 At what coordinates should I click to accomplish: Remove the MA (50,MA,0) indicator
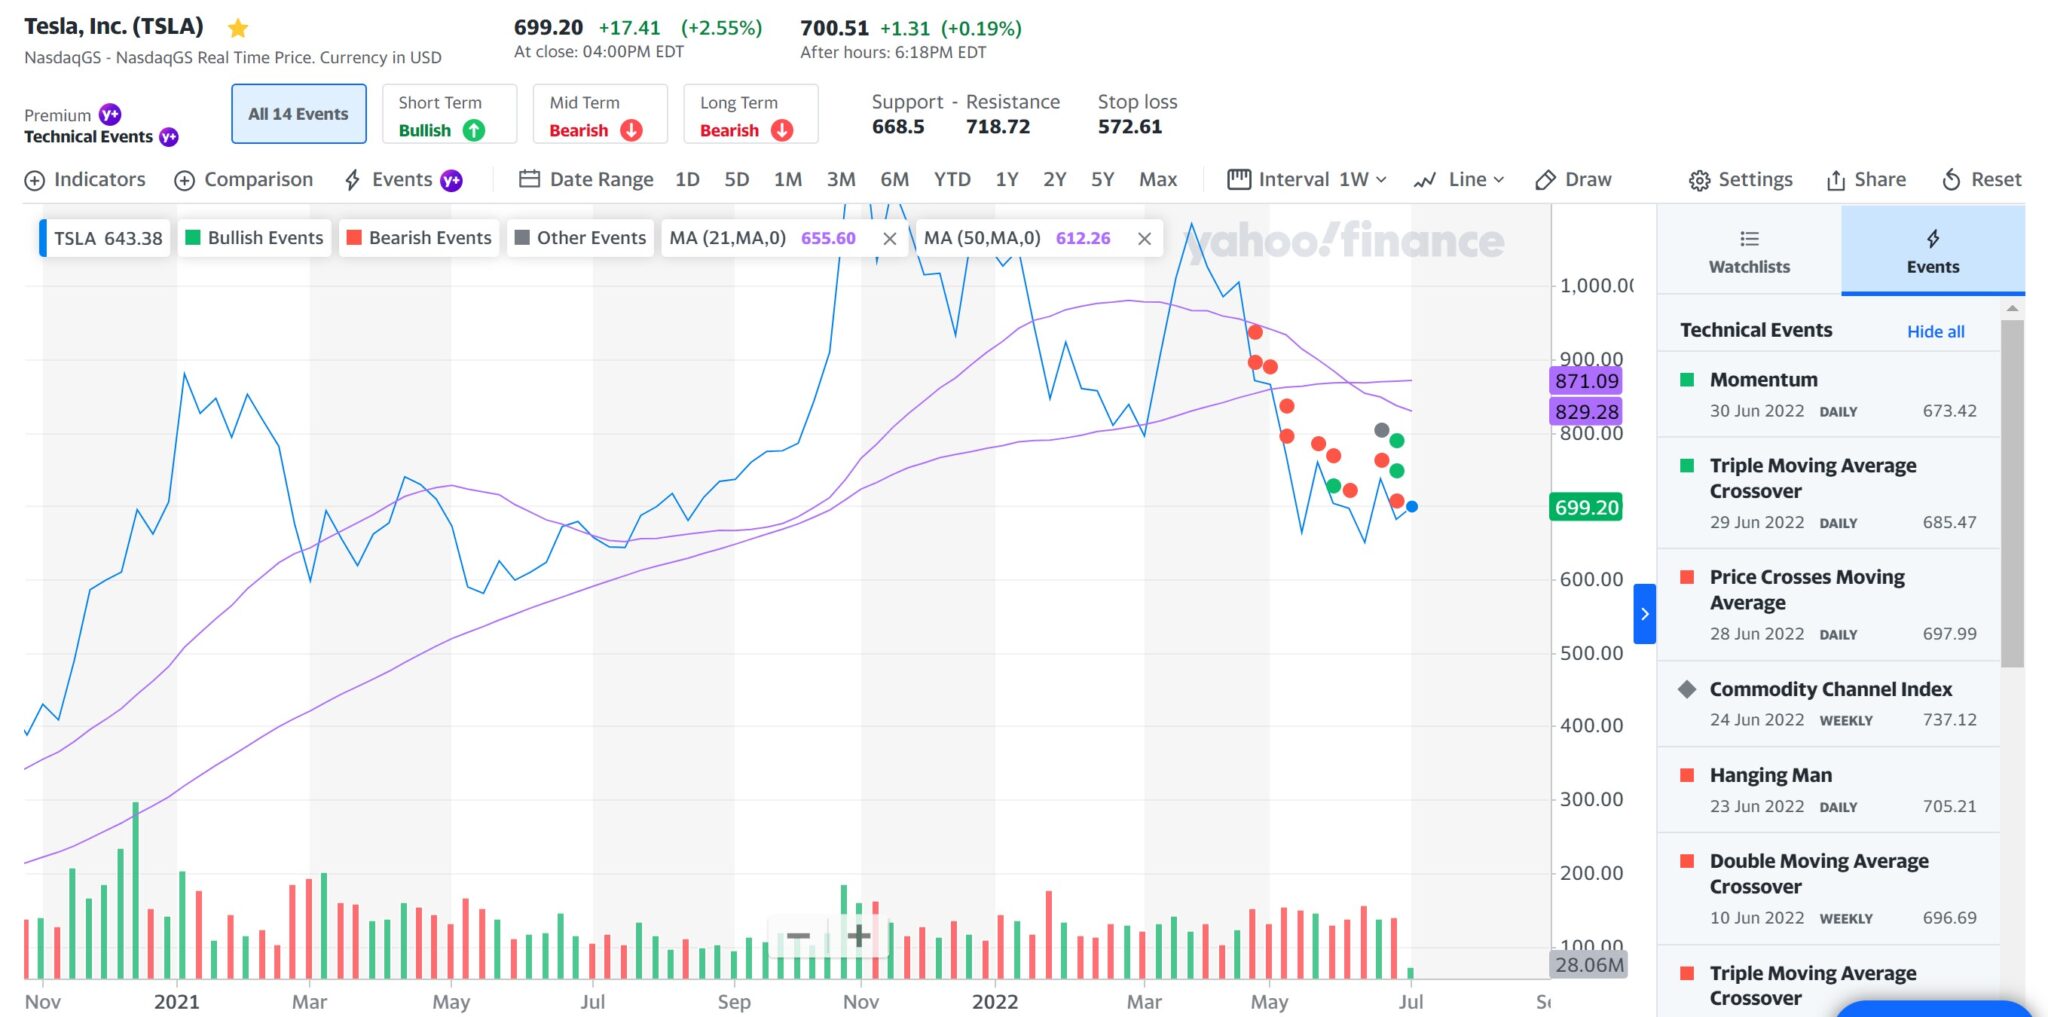(1144, 239)
